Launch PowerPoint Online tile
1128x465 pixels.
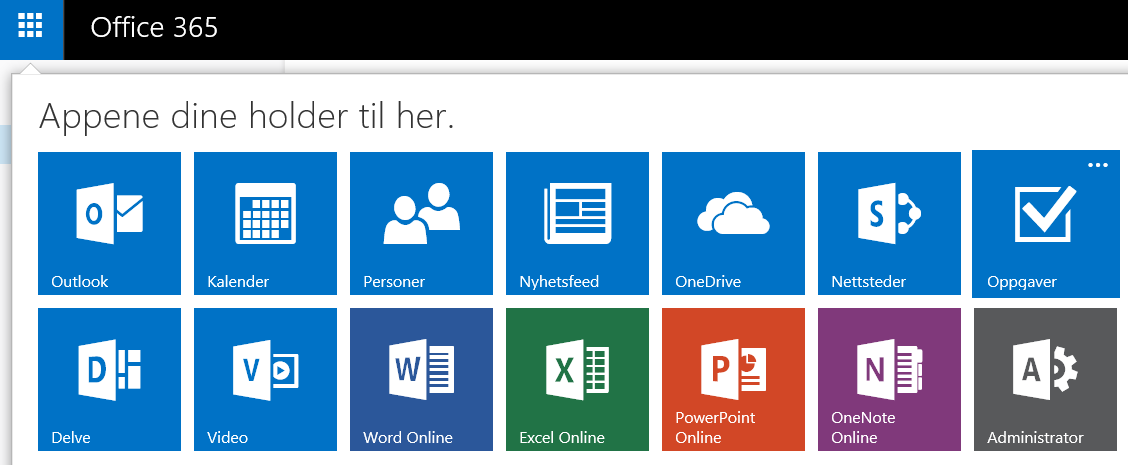[733, 379]
